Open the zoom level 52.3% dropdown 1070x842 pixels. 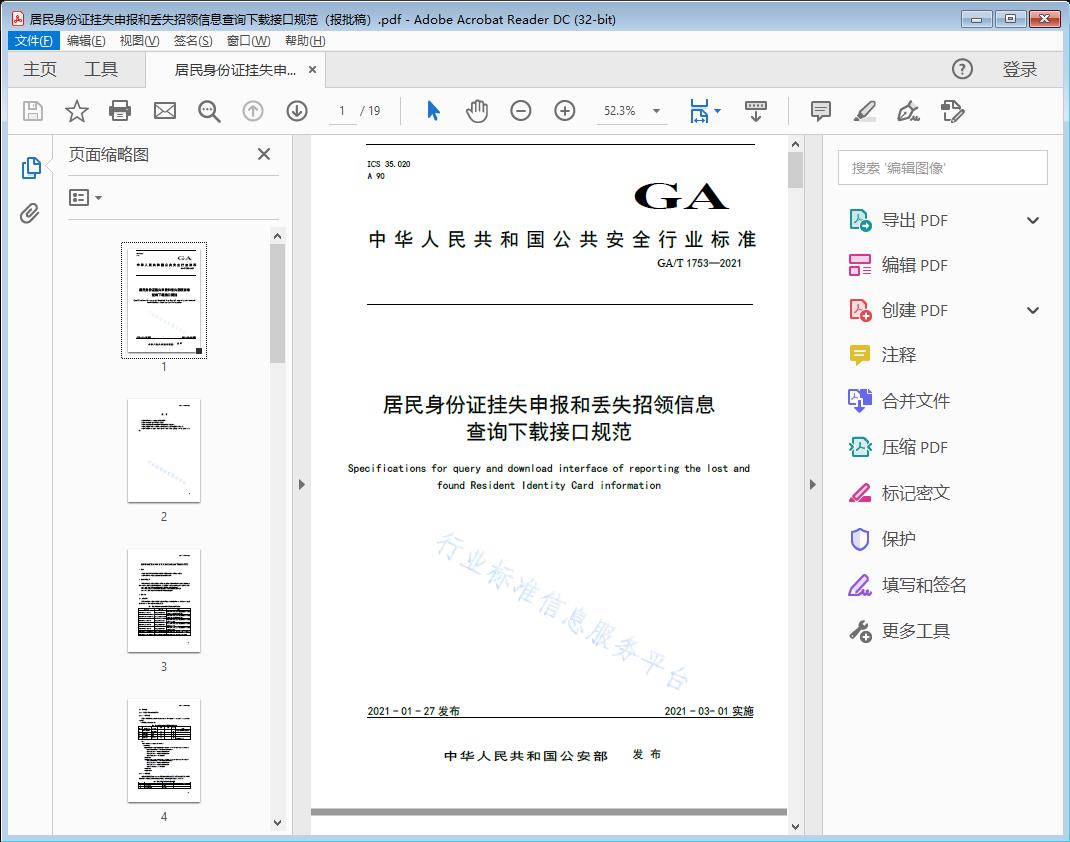click(x=656, y=111)
